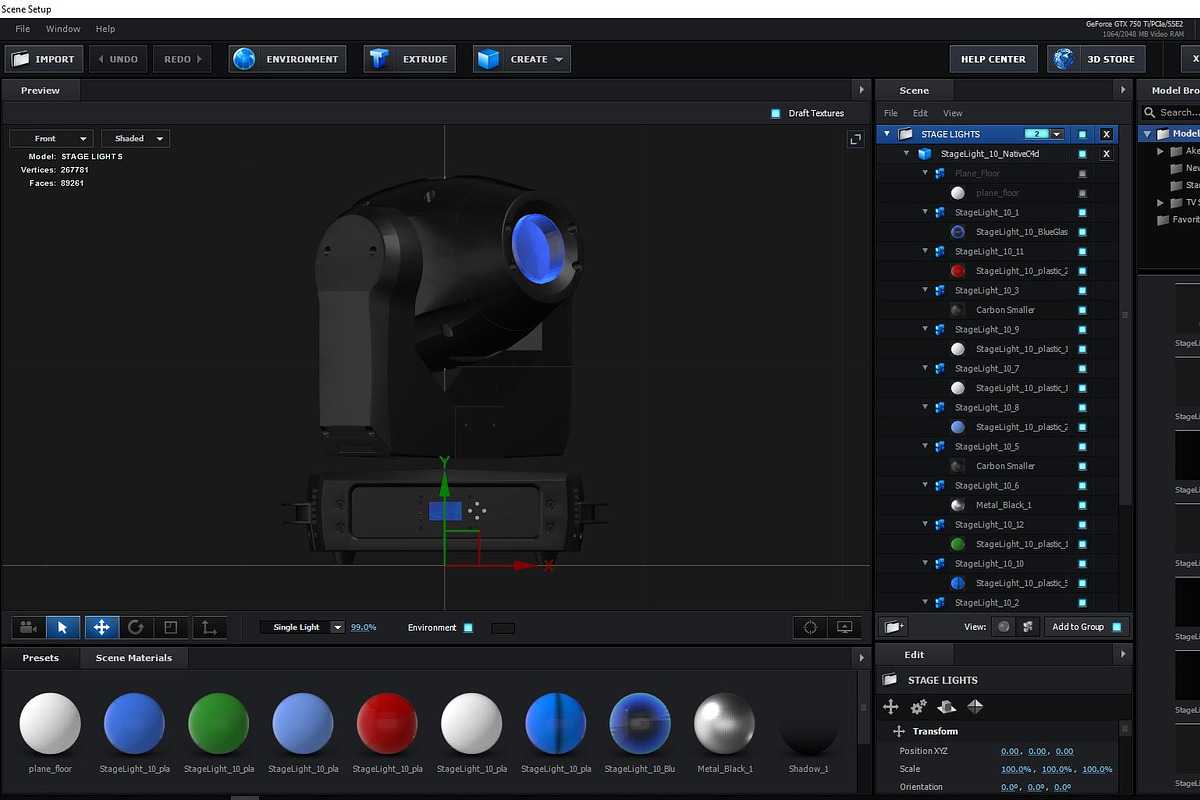Open the Scene panel Edit menu
This screenshot has height=800, width=1200.
pos(920,113)
